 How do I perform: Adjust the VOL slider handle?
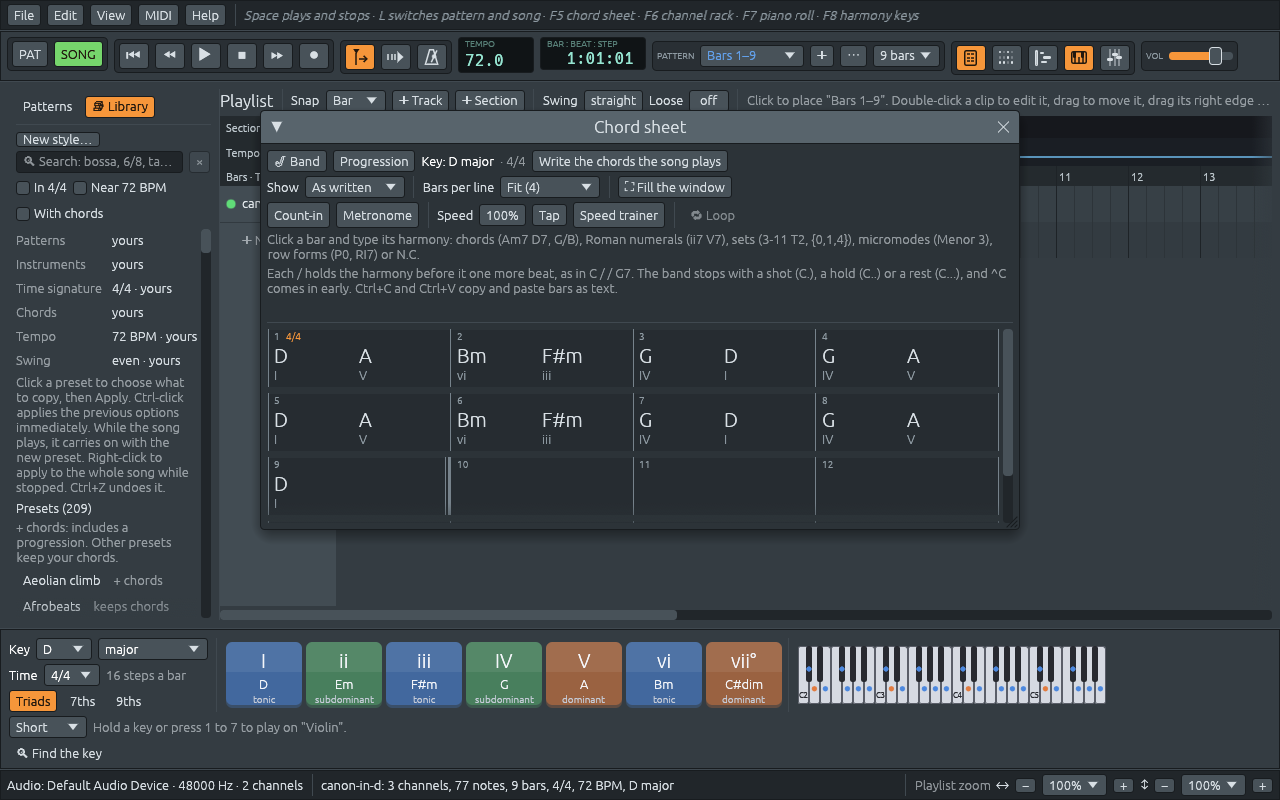coord(1215,56)
